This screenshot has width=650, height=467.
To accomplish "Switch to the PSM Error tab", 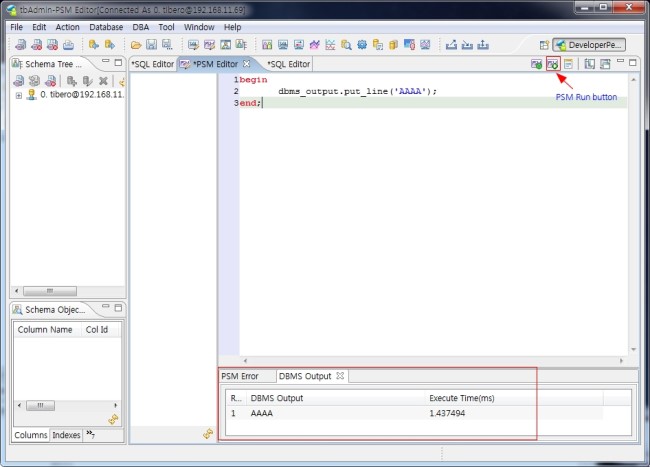I will (x=240, y=376).
